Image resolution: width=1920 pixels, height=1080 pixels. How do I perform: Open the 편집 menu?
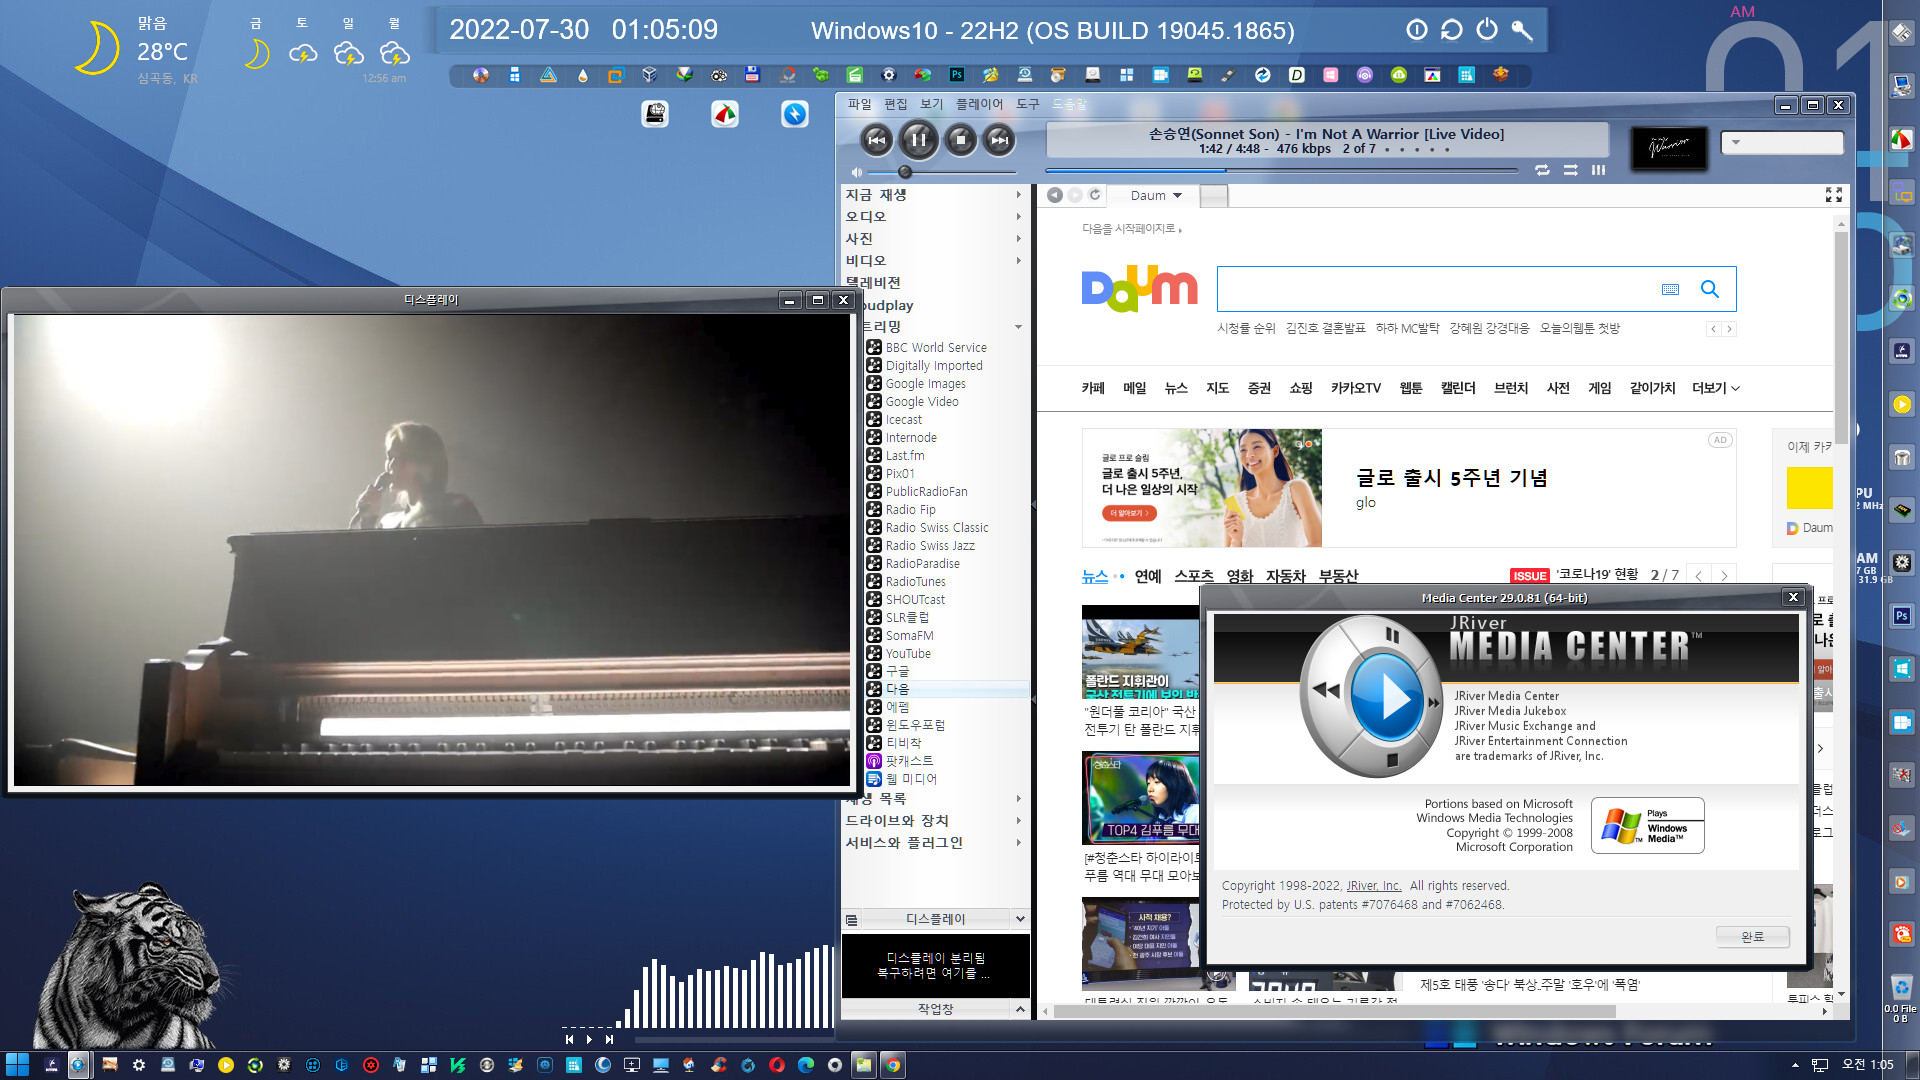click(x=895, y=104)
